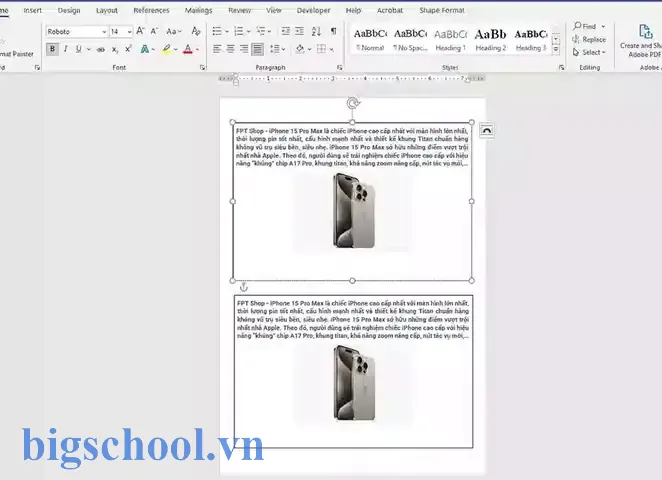Toggle Superscript formatting

coord(128,49)
